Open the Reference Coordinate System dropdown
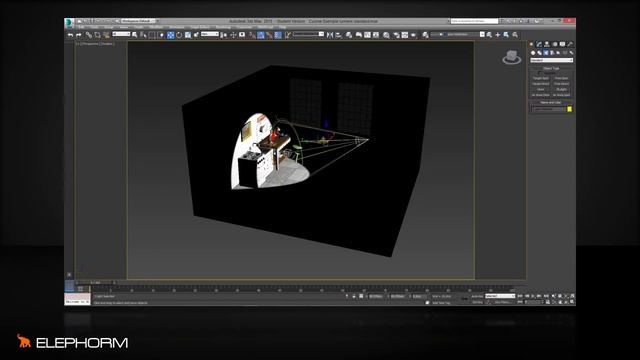Screen dimensions: 640x360 (x=210, y=34)
